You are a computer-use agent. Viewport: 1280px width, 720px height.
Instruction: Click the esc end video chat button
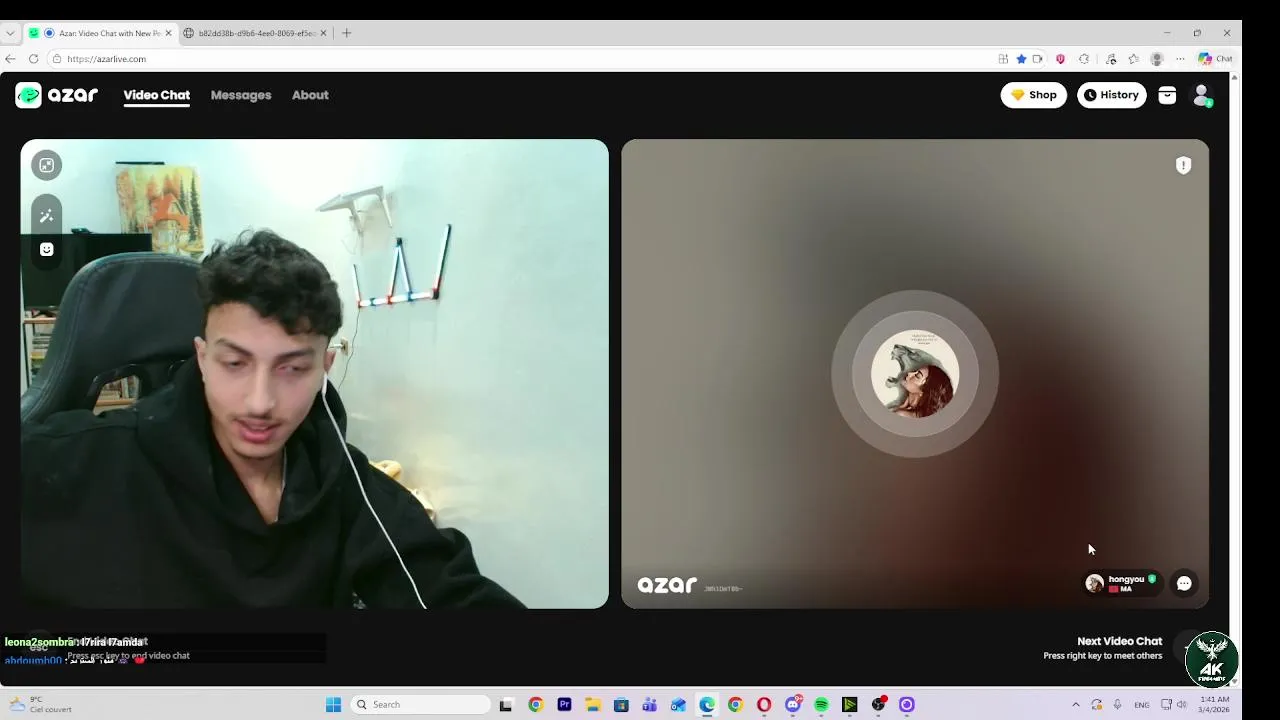(x=38, y=647)
